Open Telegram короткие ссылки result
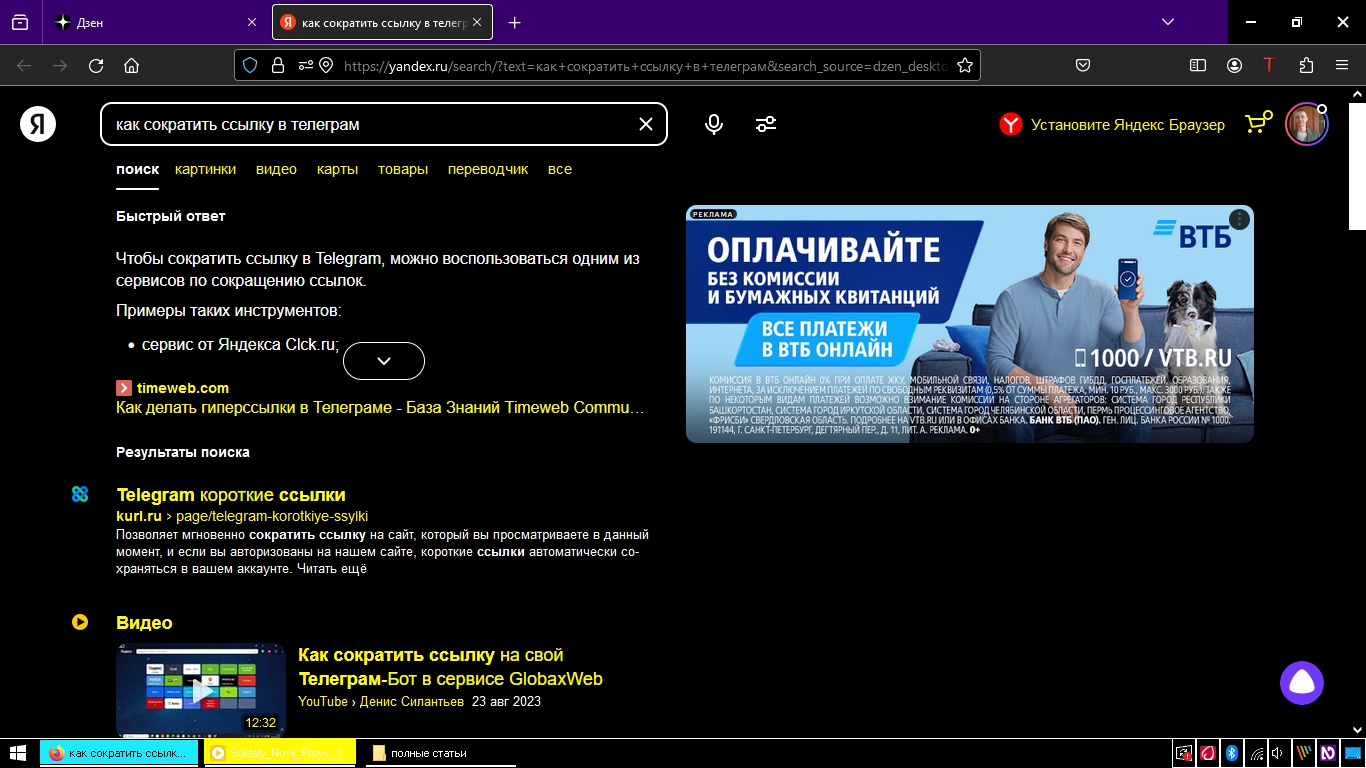The image size is (1366, 768). (231, 495)
